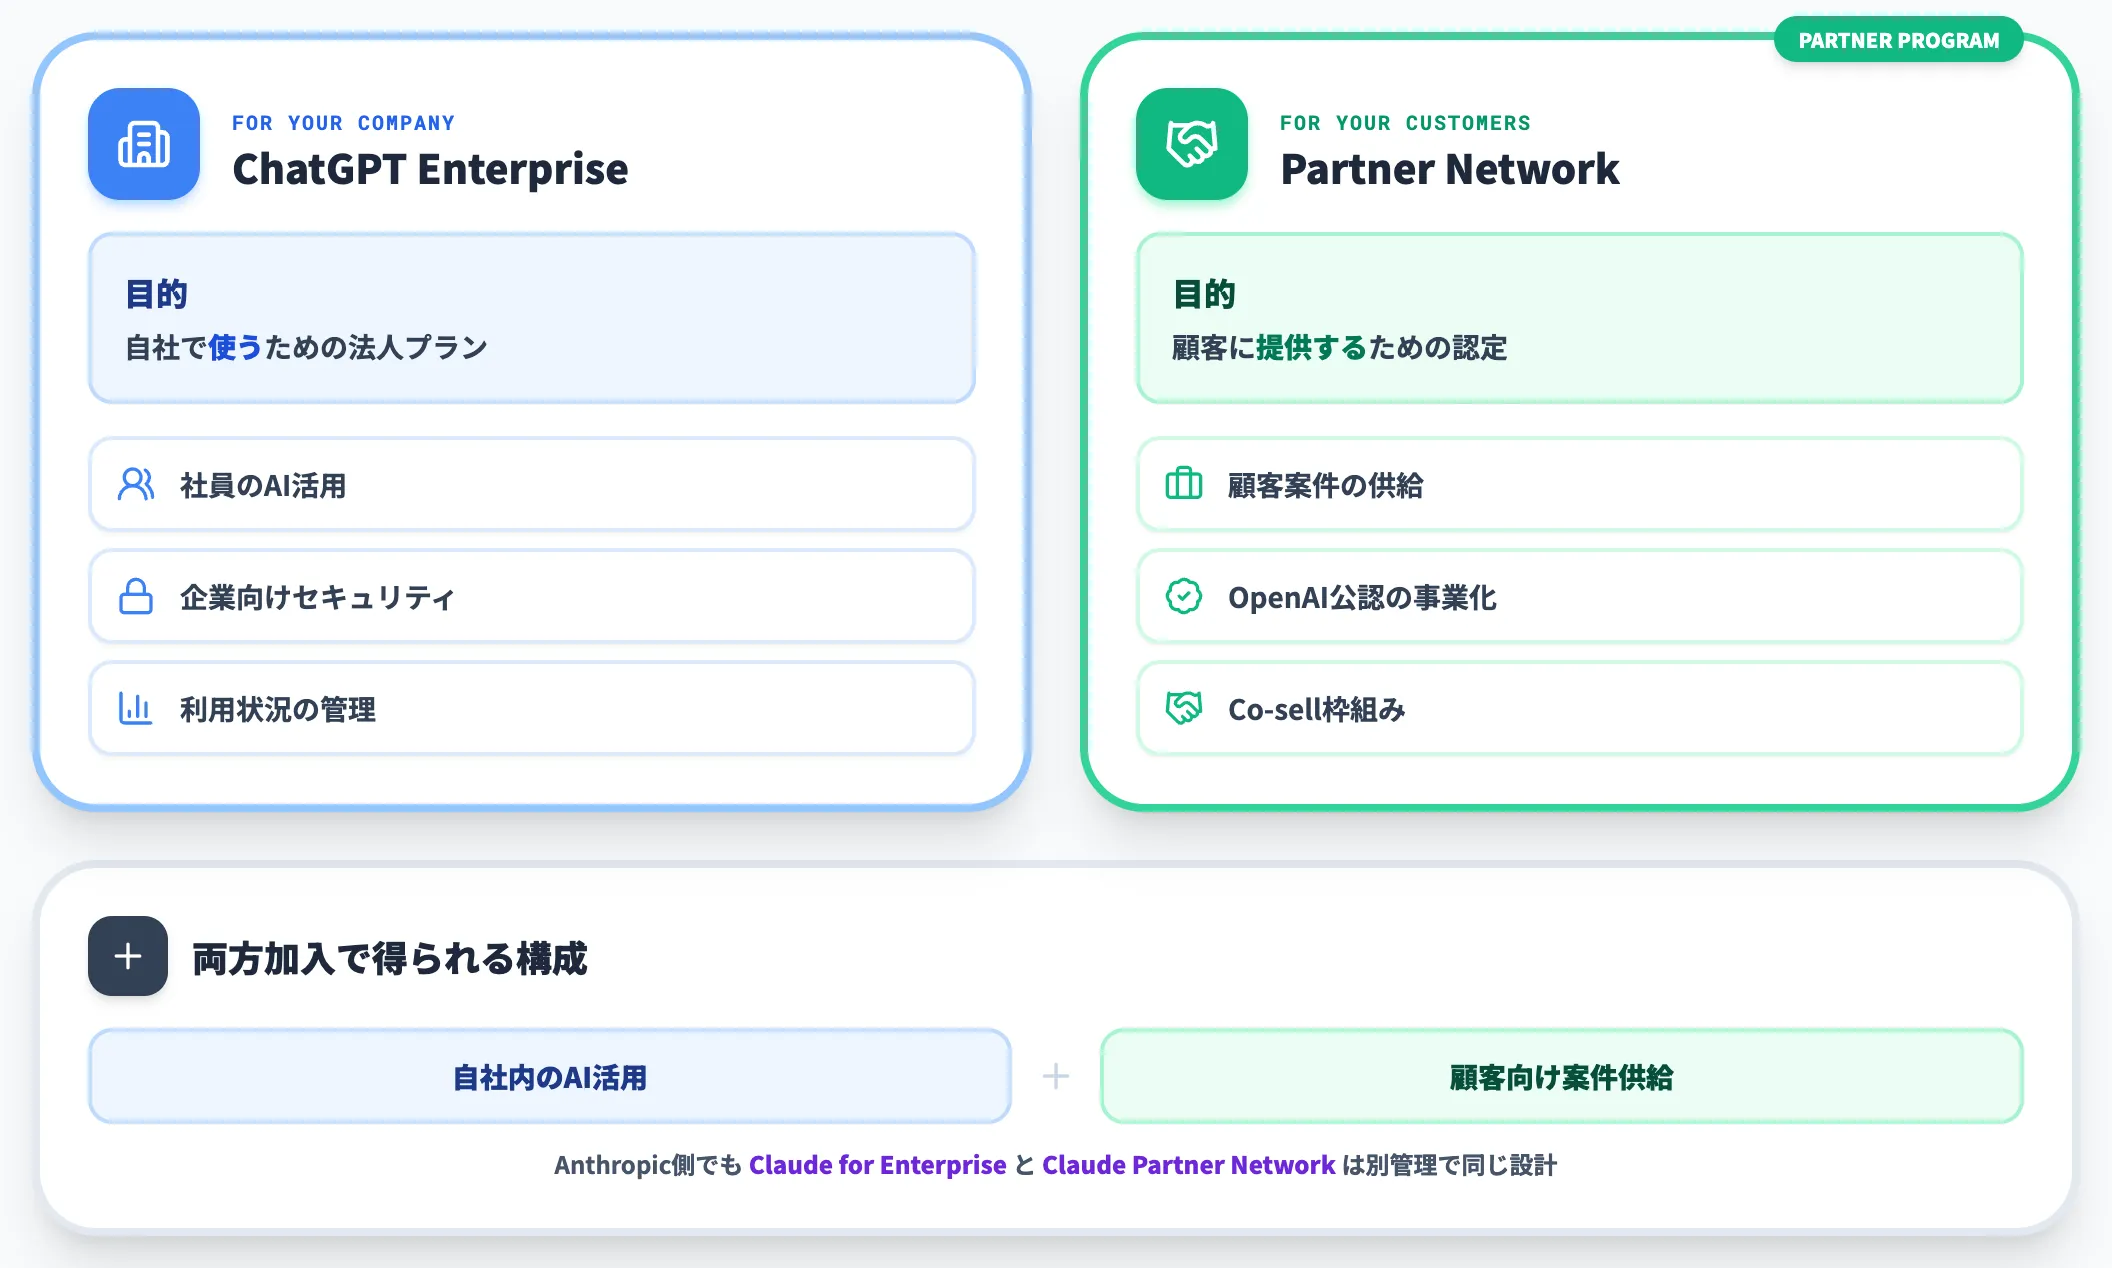Click the bar chart icon beside 利用状況の管理
2112x1268 pixels.
coord(136,709)
